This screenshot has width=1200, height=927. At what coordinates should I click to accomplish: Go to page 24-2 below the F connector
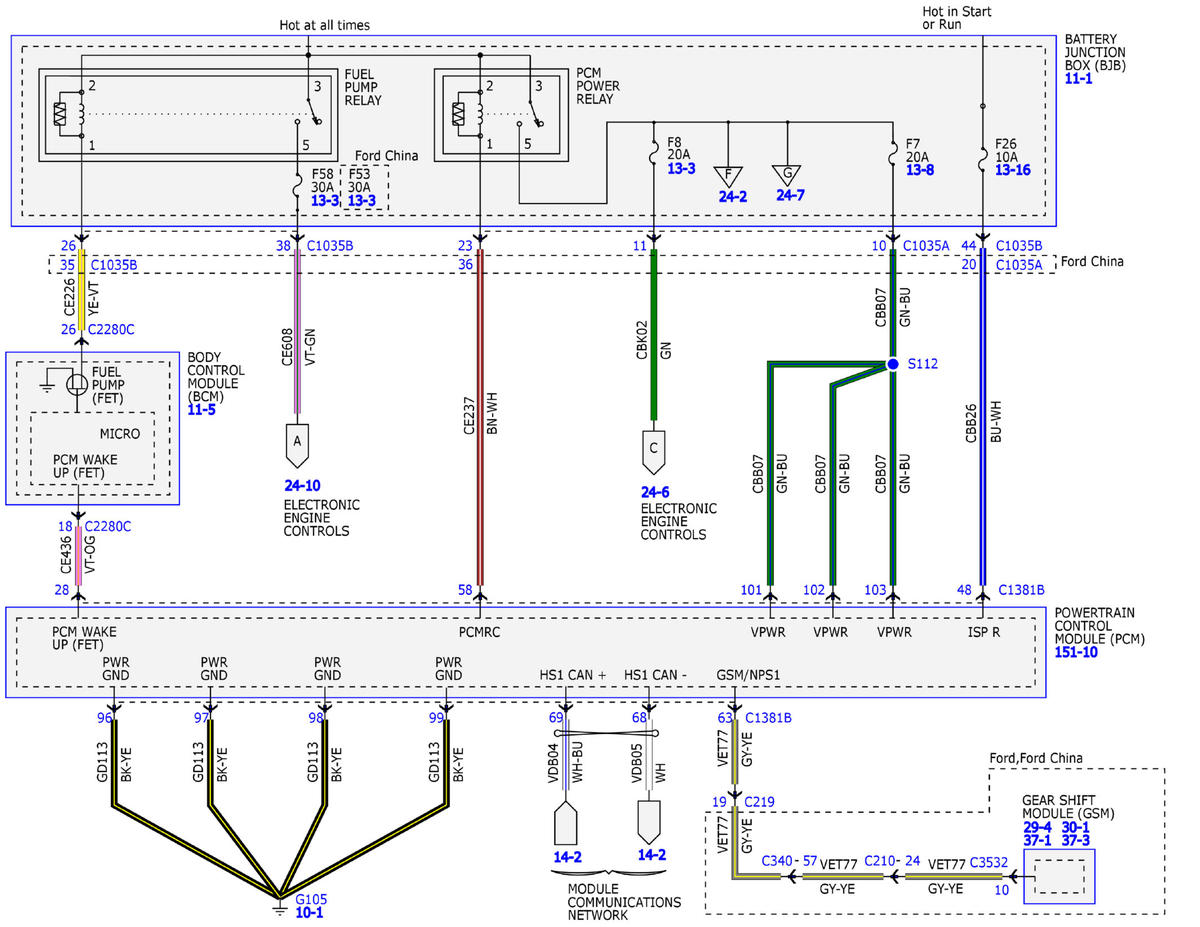[733, 196]
